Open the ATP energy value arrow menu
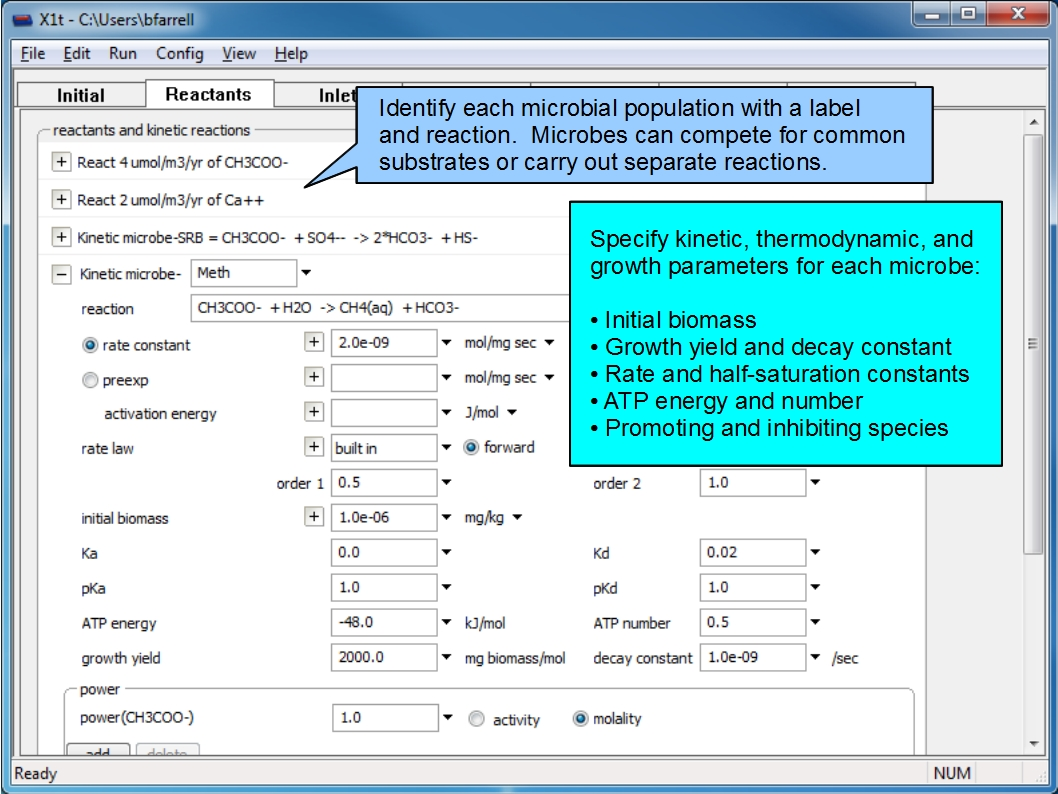Screen dimensions: 1058x794 (447, 622)
